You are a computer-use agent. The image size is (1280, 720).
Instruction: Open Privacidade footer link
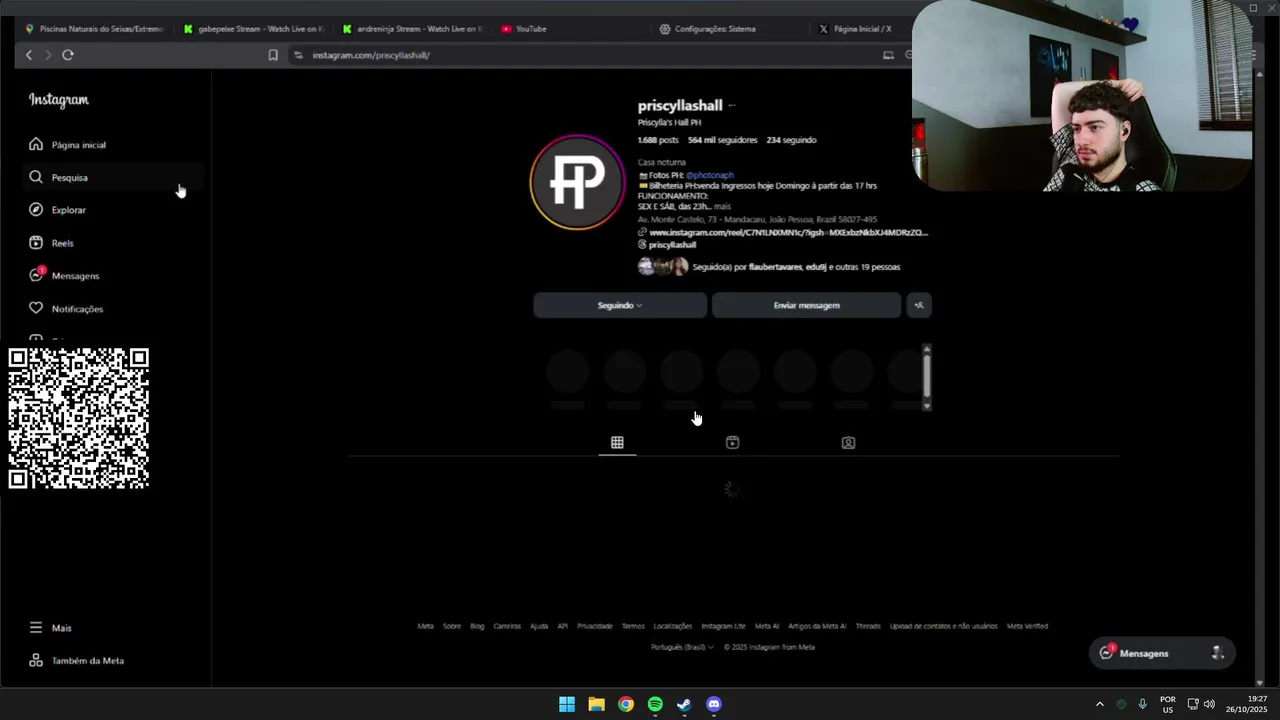(594, 626)
